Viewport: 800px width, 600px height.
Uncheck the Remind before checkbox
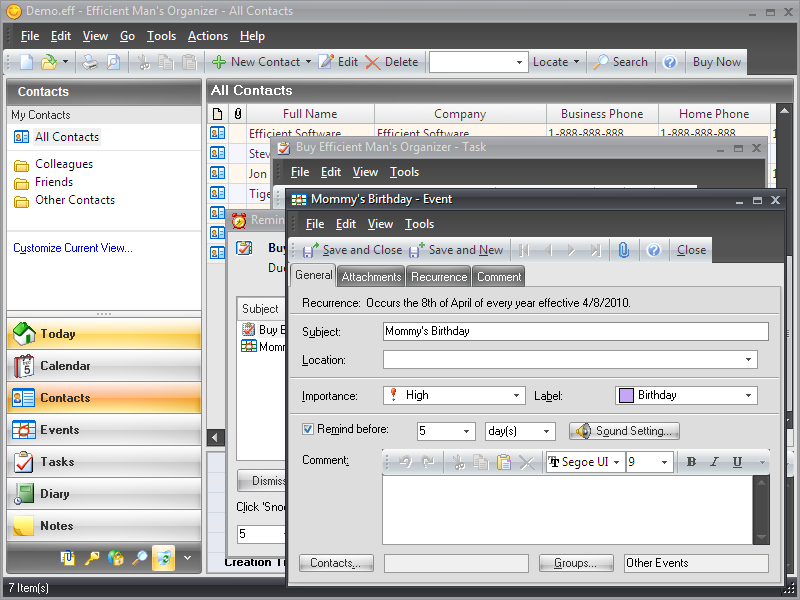(x=308, y=430)
